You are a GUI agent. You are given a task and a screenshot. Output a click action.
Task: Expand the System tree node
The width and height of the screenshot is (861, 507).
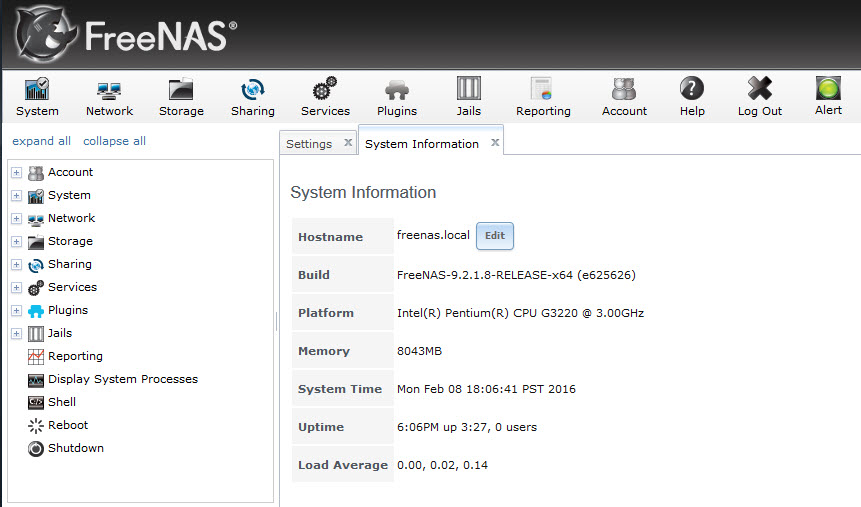tap(16, 196)
